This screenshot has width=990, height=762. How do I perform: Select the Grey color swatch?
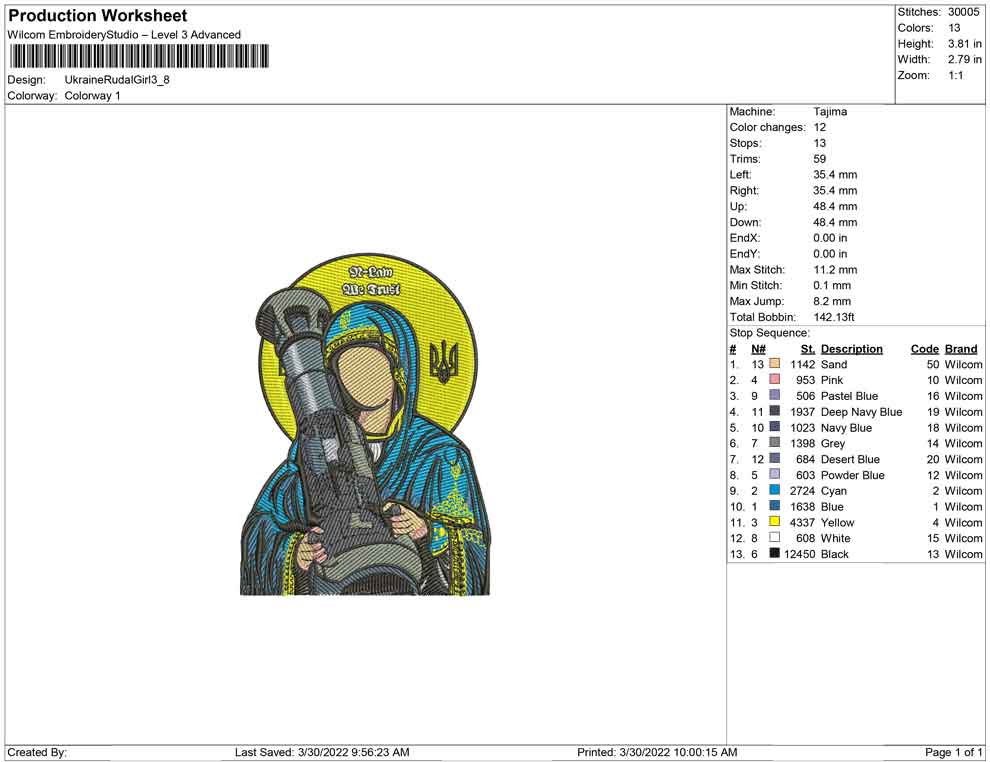click(775, 443)
